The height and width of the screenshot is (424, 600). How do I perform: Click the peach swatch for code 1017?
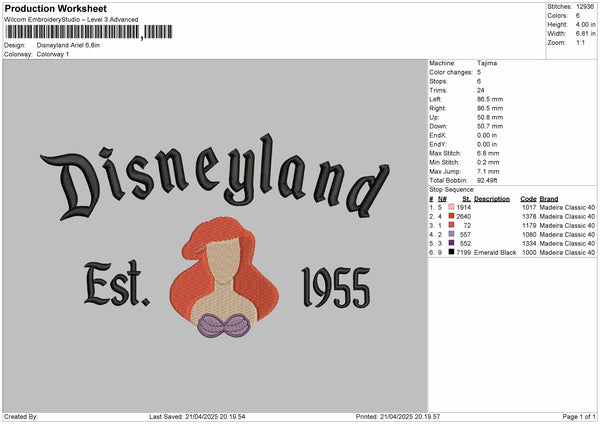451,207
